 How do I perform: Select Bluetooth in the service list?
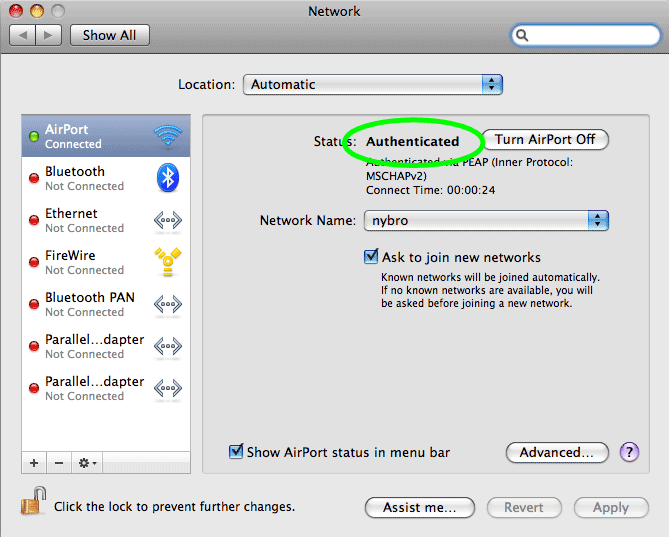point(106,178)
